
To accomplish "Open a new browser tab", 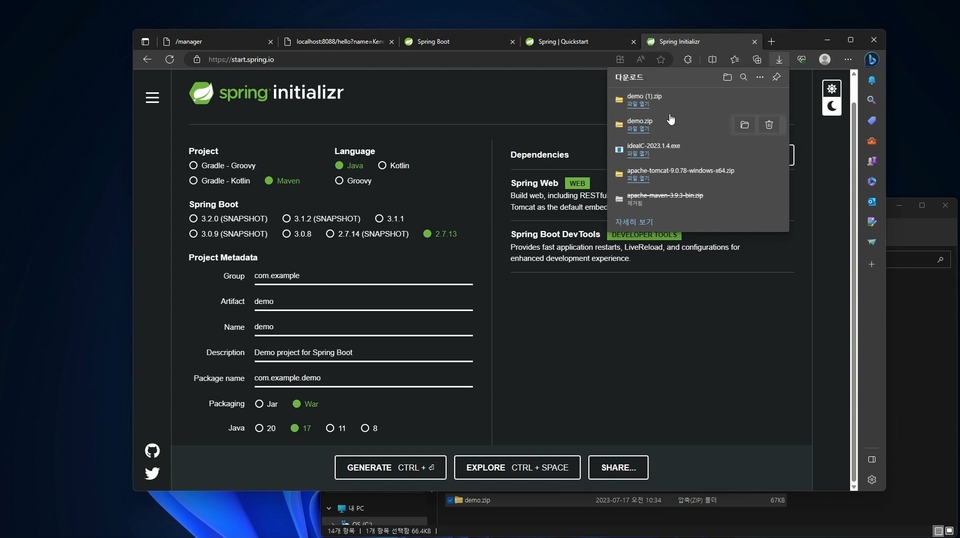I will [771, 42].
